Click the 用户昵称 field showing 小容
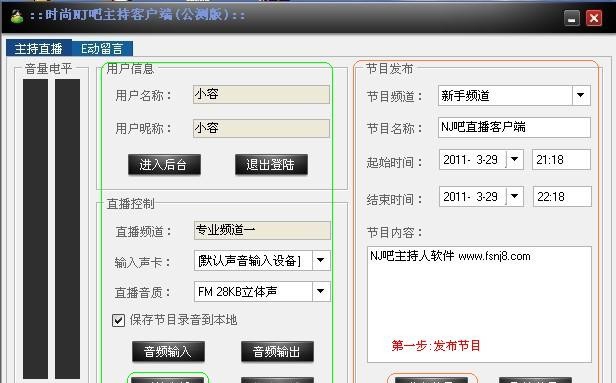The width and height of the screenshot is (616, 383). (x=261, y=128)
